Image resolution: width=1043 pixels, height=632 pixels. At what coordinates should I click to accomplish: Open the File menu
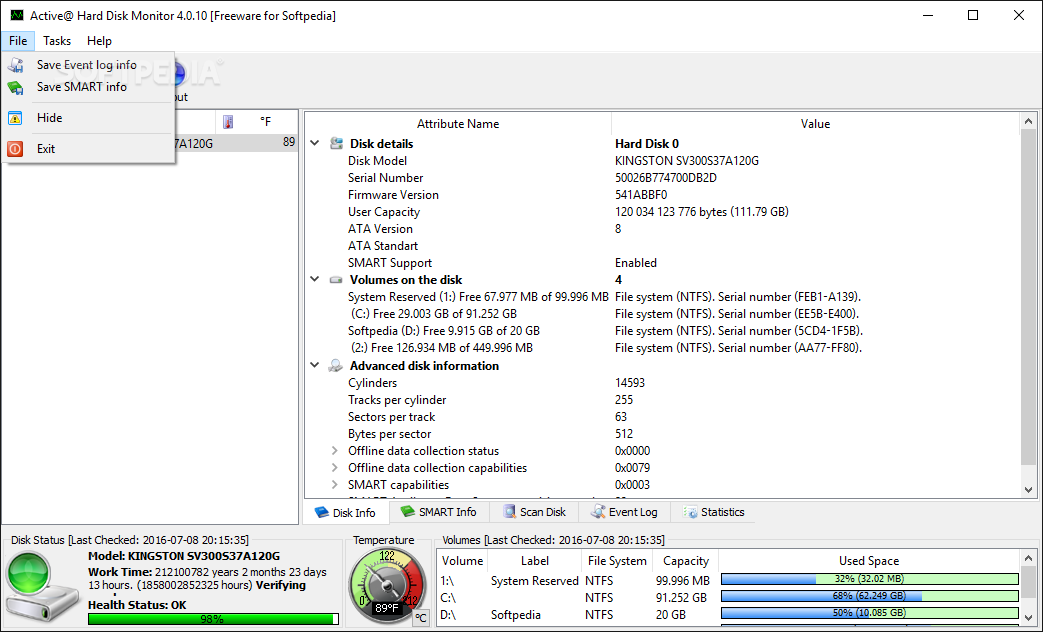click(18, 41)
